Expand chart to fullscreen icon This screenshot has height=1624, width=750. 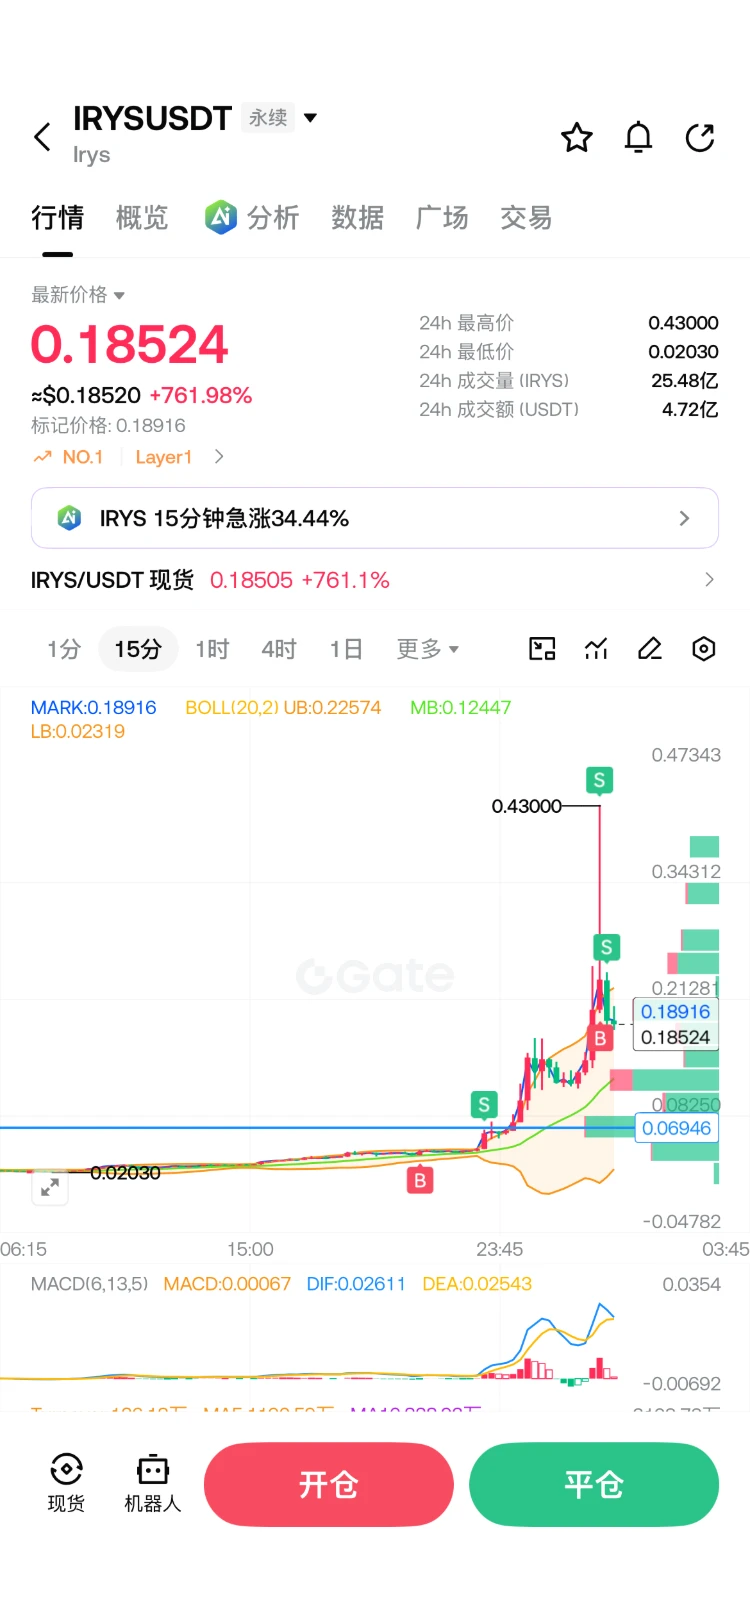[50, 1188]
